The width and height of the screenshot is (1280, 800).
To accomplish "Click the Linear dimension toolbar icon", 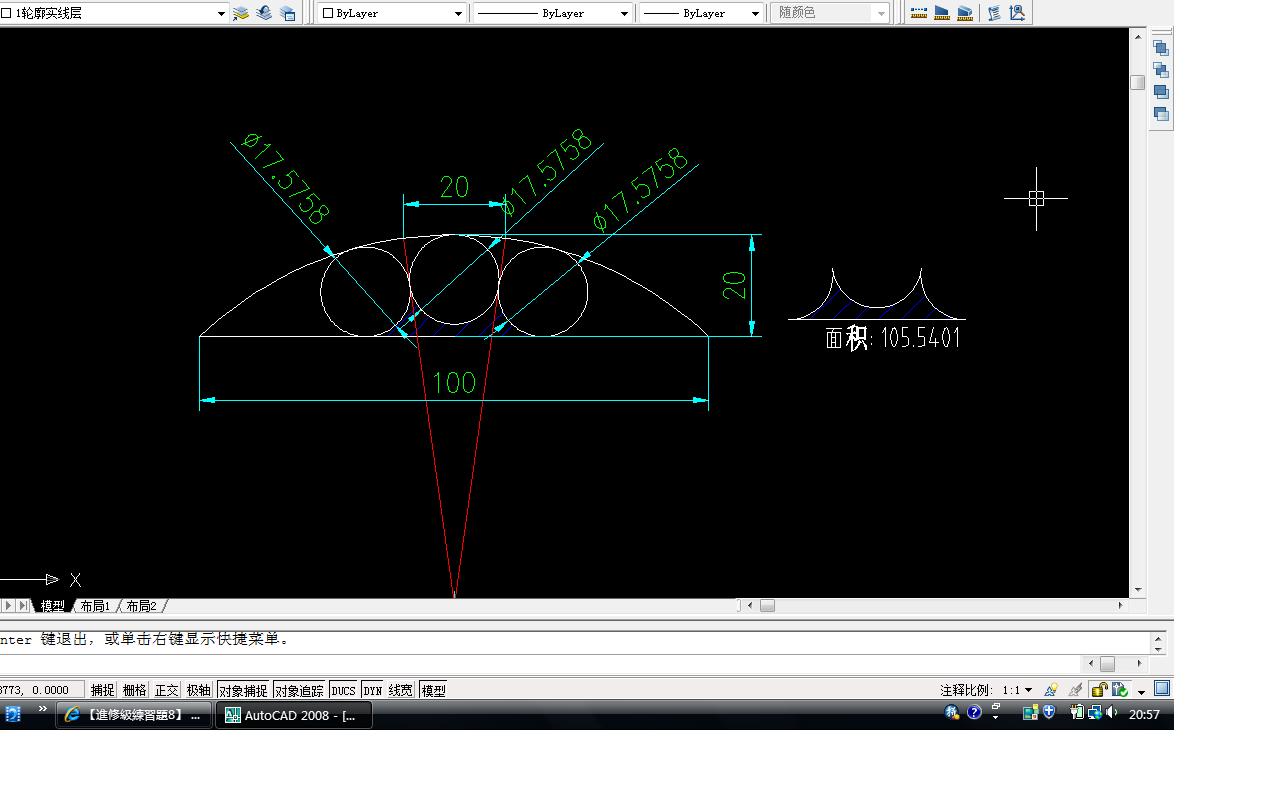I will tap(918, 13).
